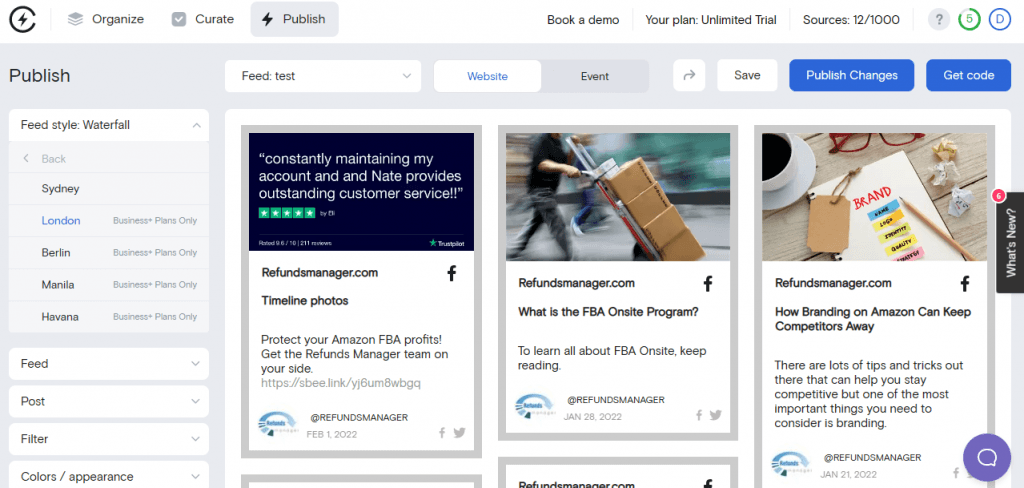Share Jan 28 post to Twitter
The image size is (1024, 488).
[x=716, y=415]
